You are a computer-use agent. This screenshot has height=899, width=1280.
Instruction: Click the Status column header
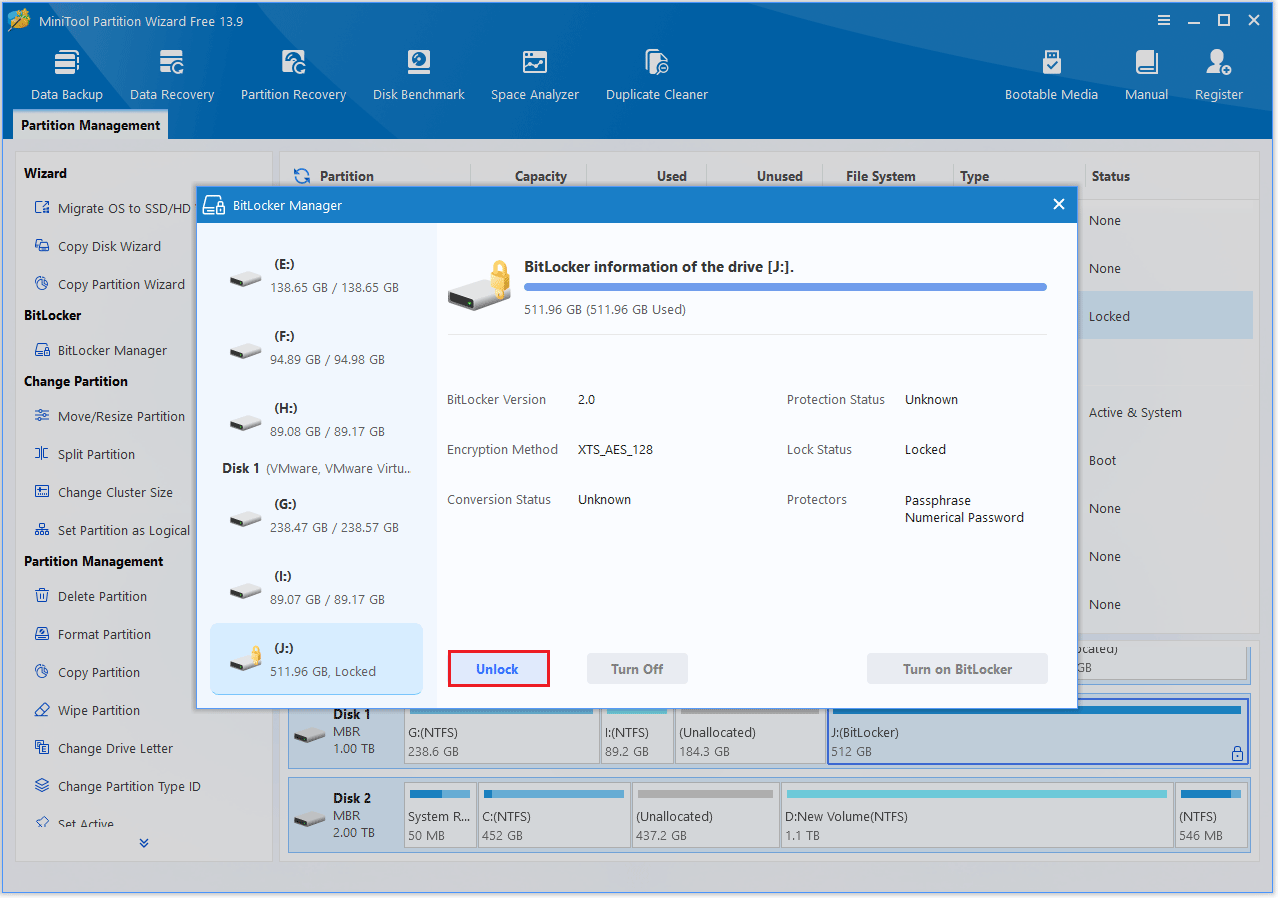tap(1110, 176)
